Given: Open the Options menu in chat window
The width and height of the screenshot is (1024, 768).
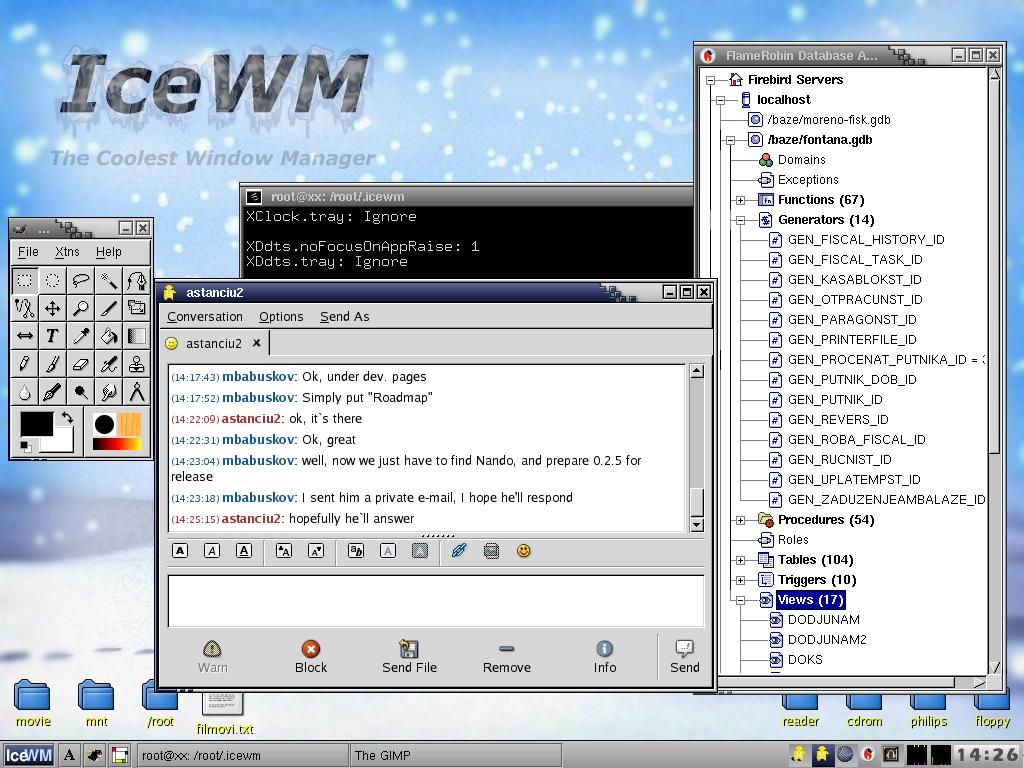Looking at the screenshot, I should pyautogui.click(x=281, y=317).
